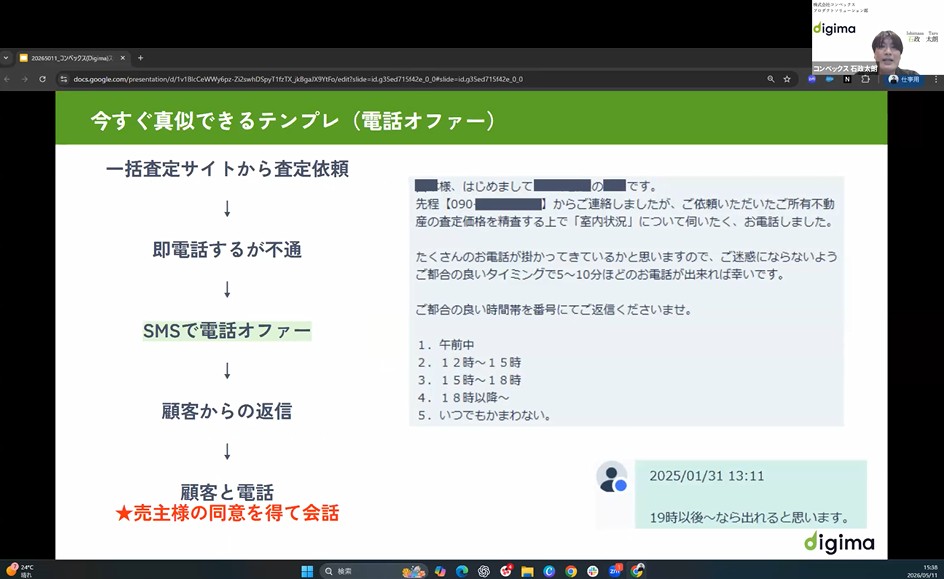
Task: Launch Microsoft Edge from the taskbar
Action: click(x=462, y=571)
